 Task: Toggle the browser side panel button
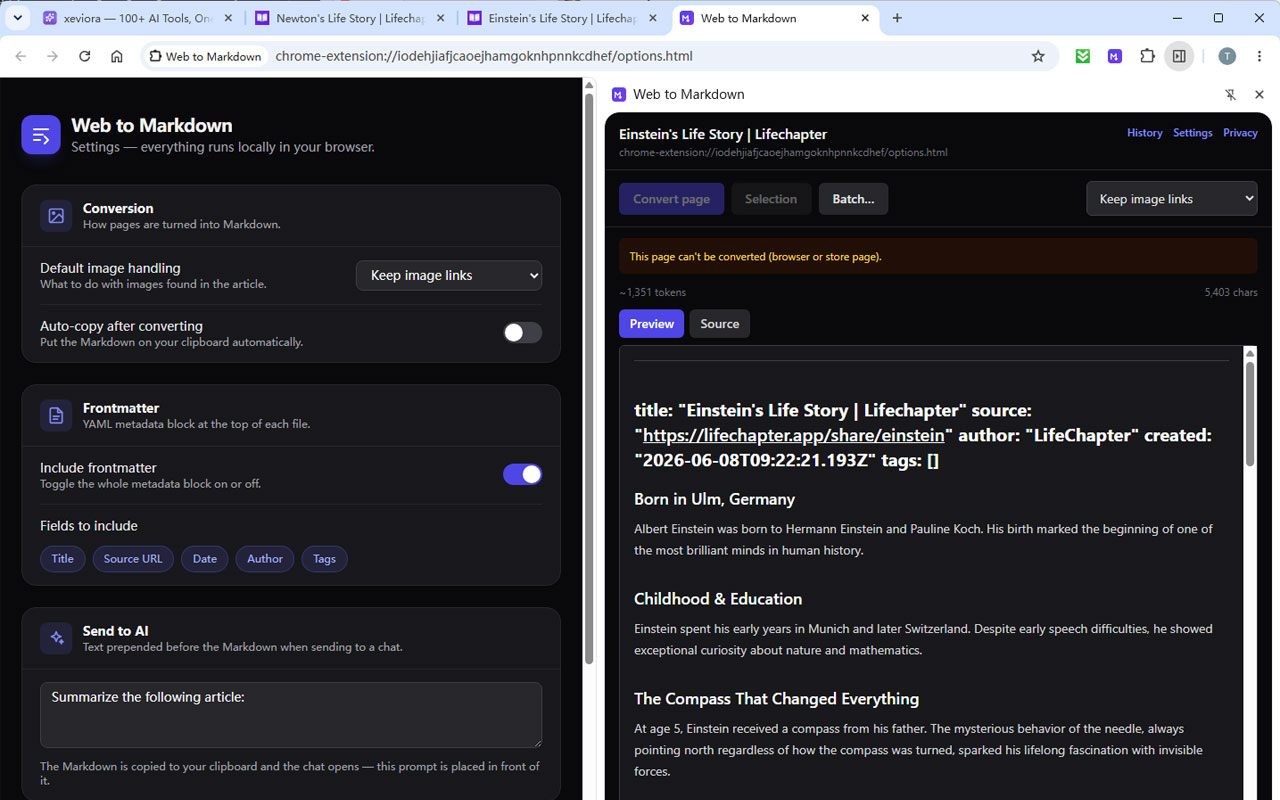click(x=1179, y=56)
